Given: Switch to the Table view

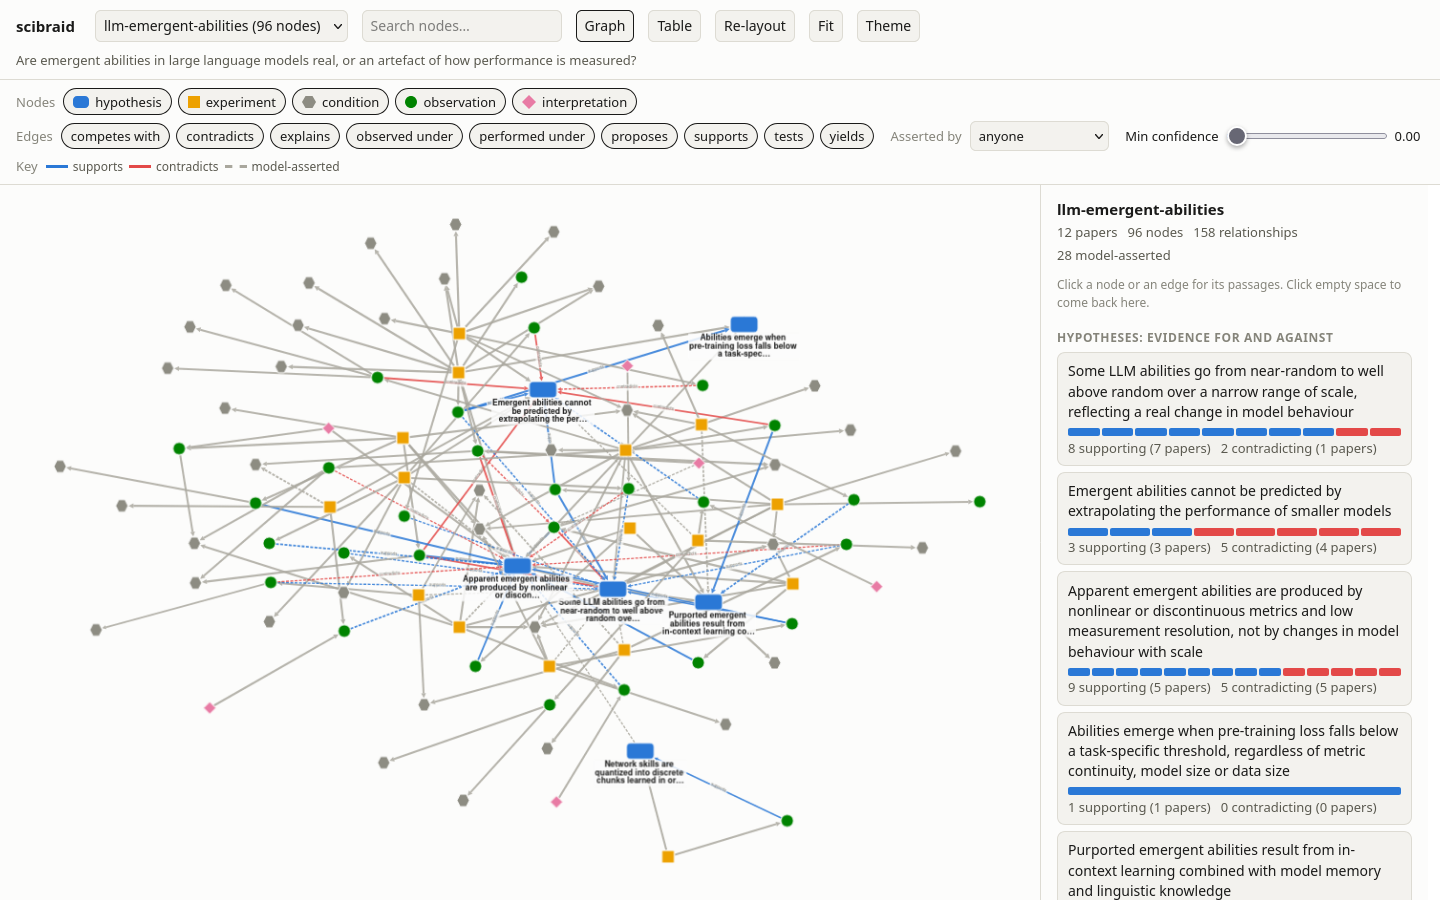Looking at the screenshot, I should (675, 26).
